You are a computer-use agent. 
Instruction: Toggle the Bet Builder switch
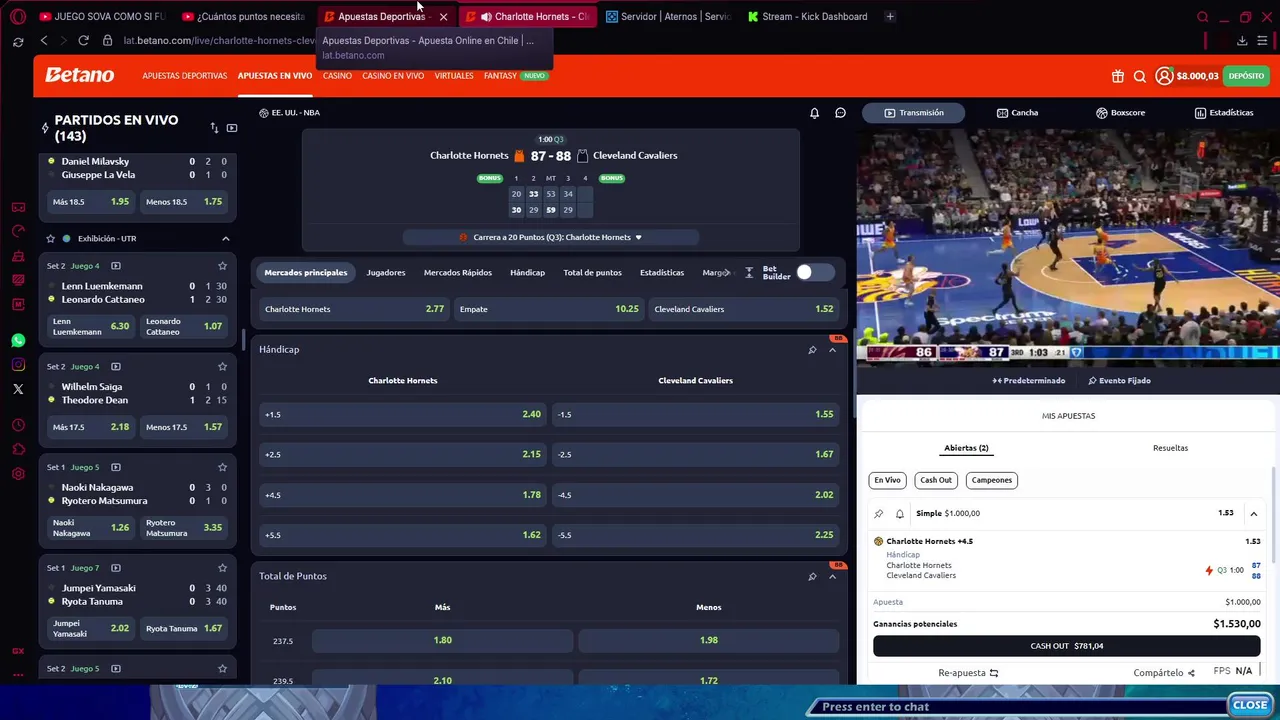point(815,272)
